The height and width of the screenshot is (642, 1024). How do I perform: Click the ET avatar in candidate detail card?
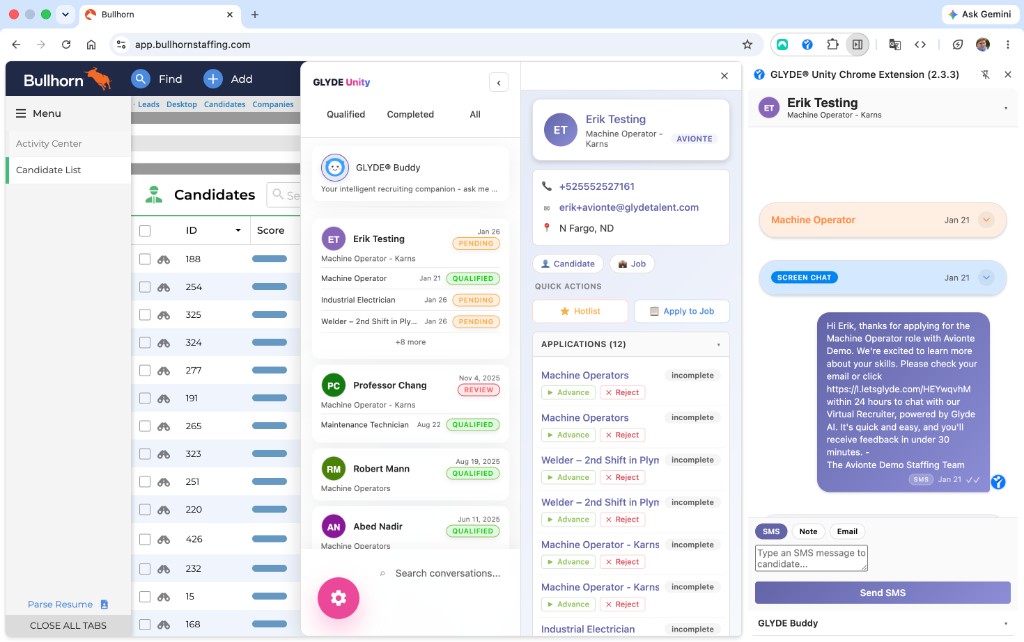coord(560,130)
